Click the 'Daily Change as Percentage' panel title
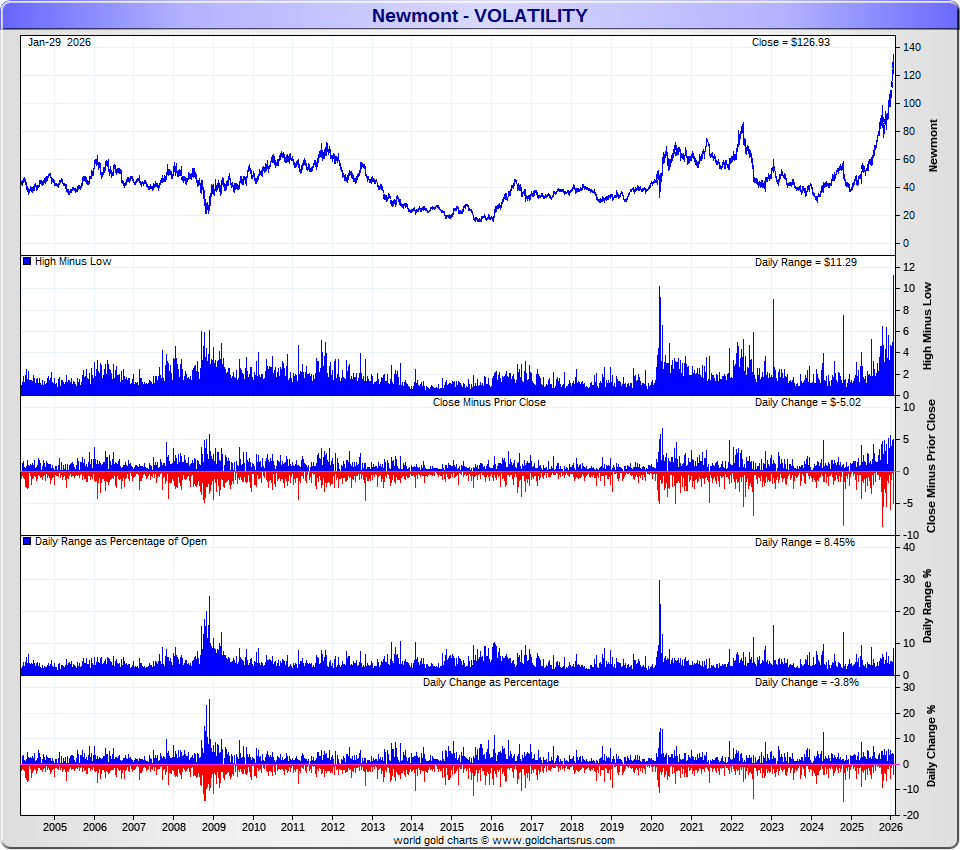This screenshot has width=960, height=850. [491, 682]
